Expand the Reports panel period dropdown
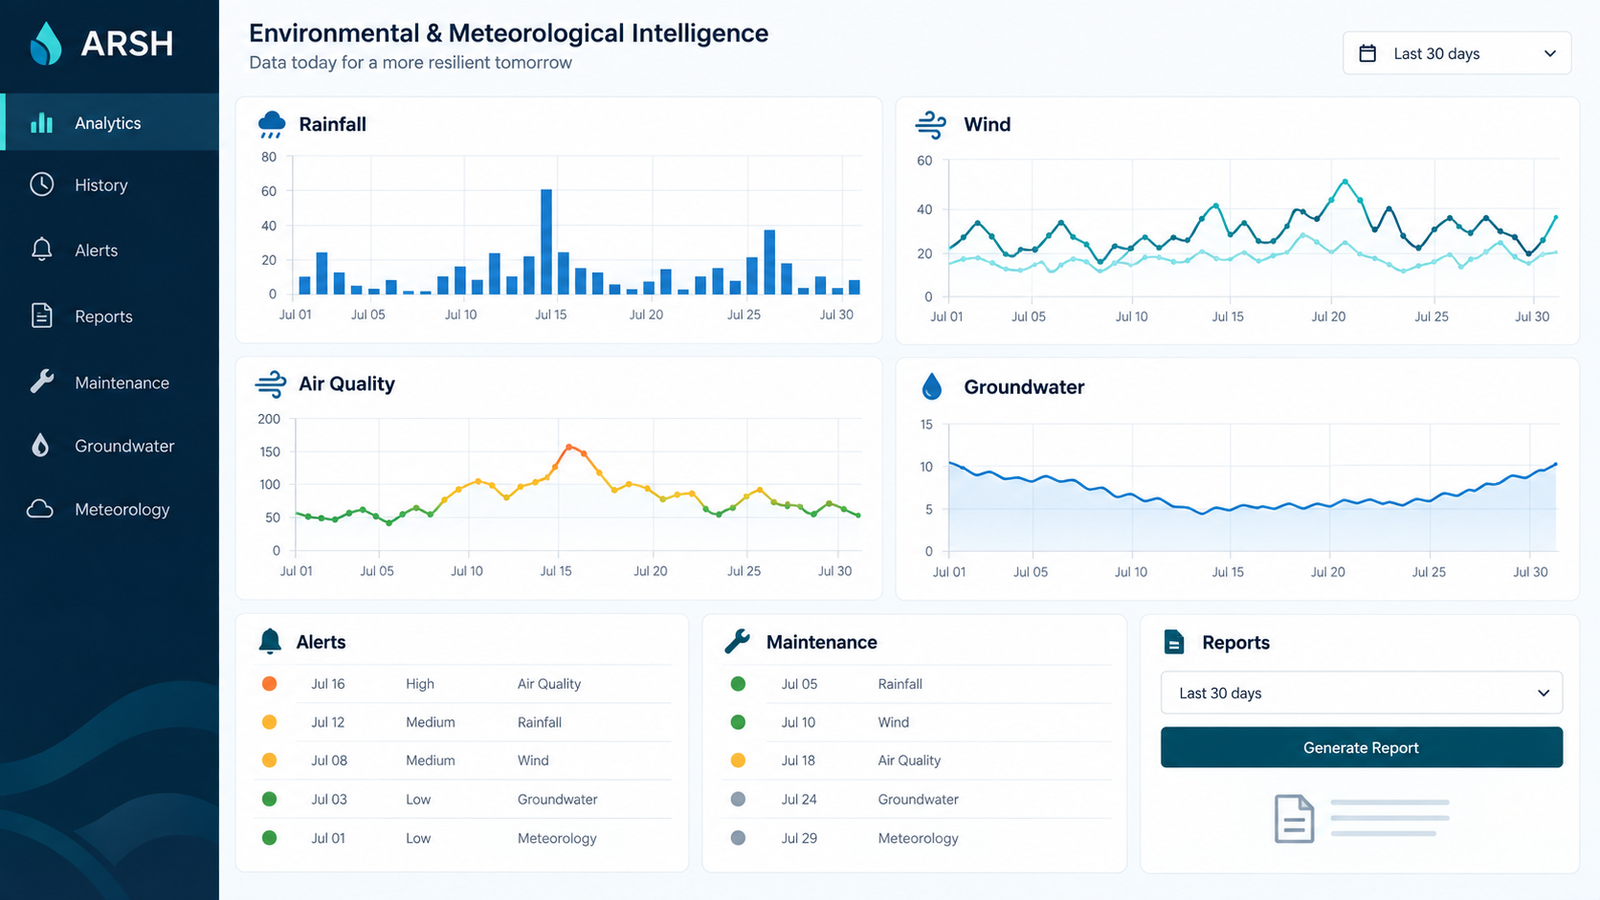The width and height of the screenshot is (1600, 900). coord(1361,693)
